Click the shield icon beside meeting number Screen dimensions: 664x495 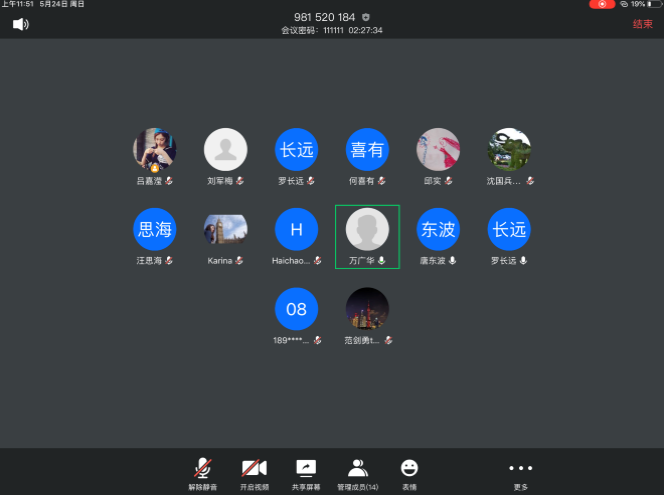coord(365,17)
